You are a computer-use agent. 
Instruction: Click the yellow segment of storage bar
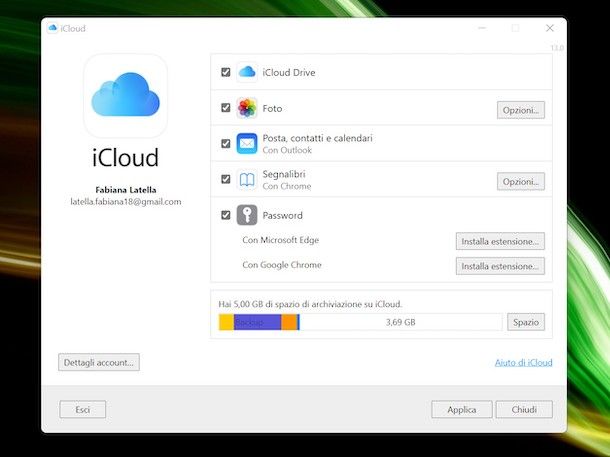coord(226,322)
